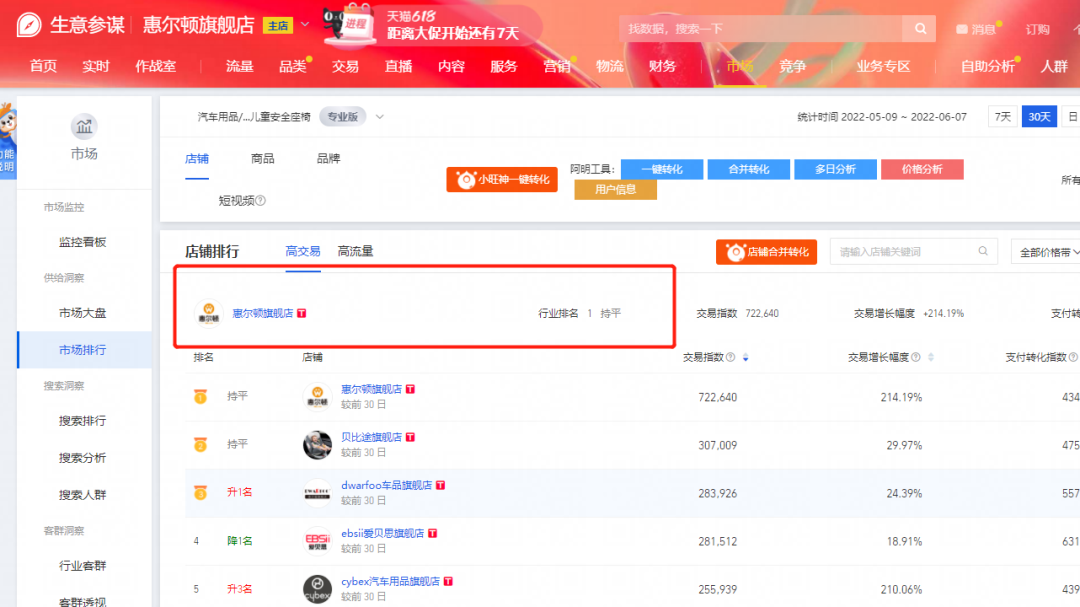
Task: Click Tmall badge next to dwarfoo车品旗舰店
Action: click(x=441, y=485)
